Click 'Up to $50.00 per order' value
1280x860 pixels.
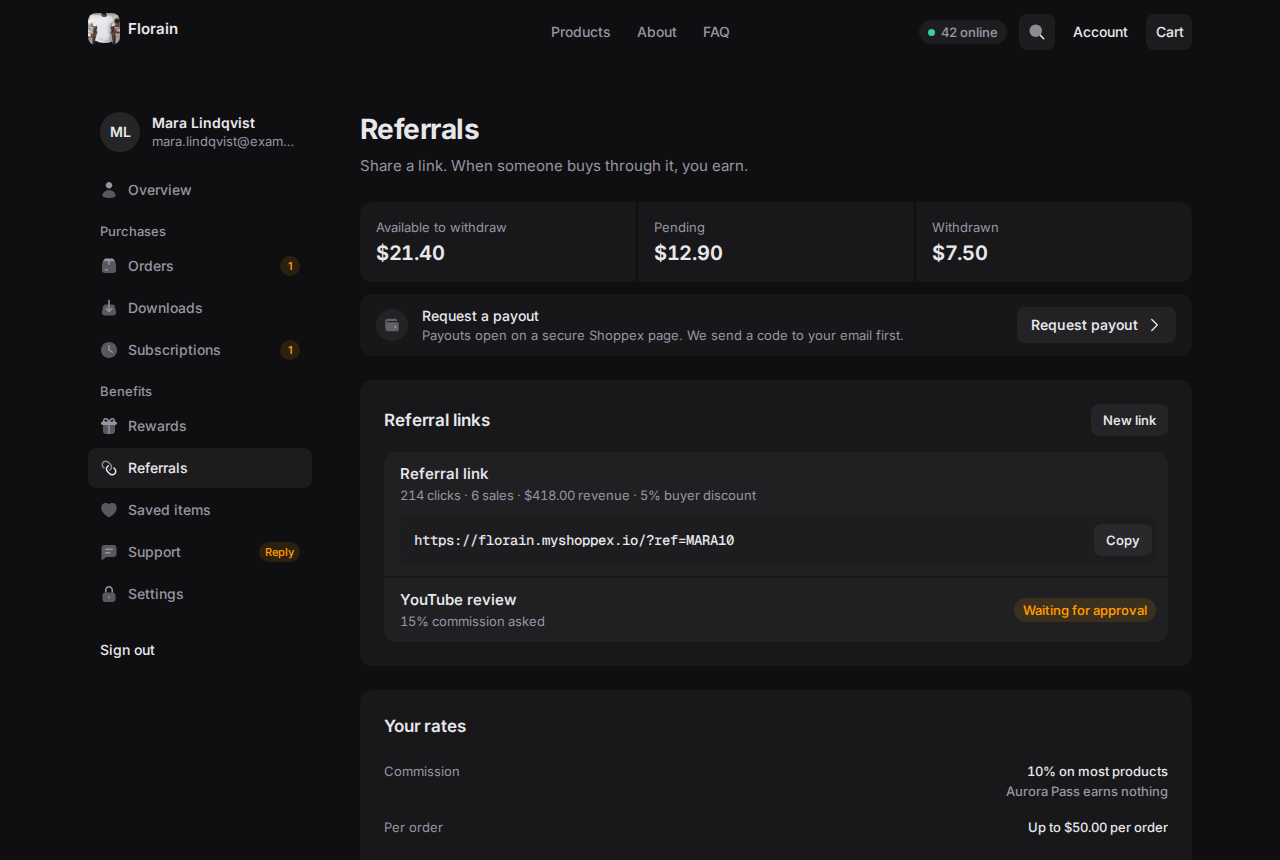1098,828
